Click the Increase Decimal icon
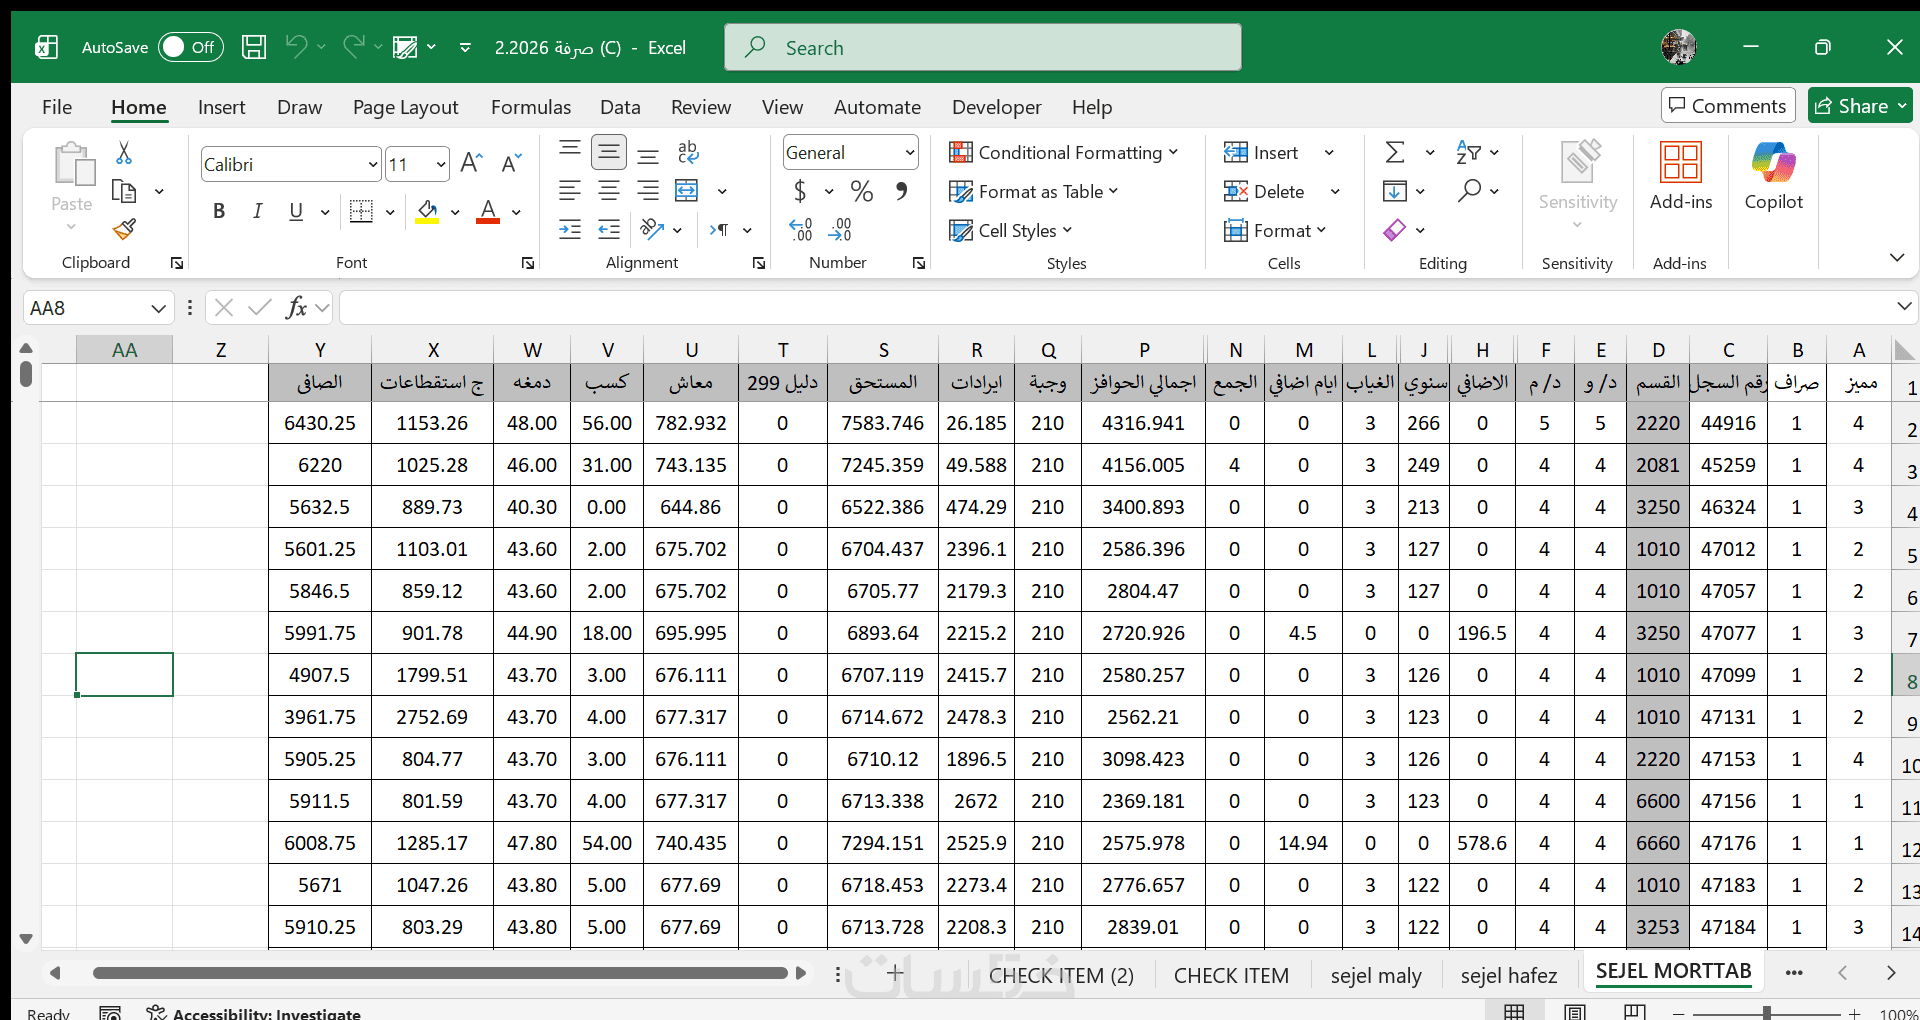This screenshot has width=1920, height=1020. [801, 230]
